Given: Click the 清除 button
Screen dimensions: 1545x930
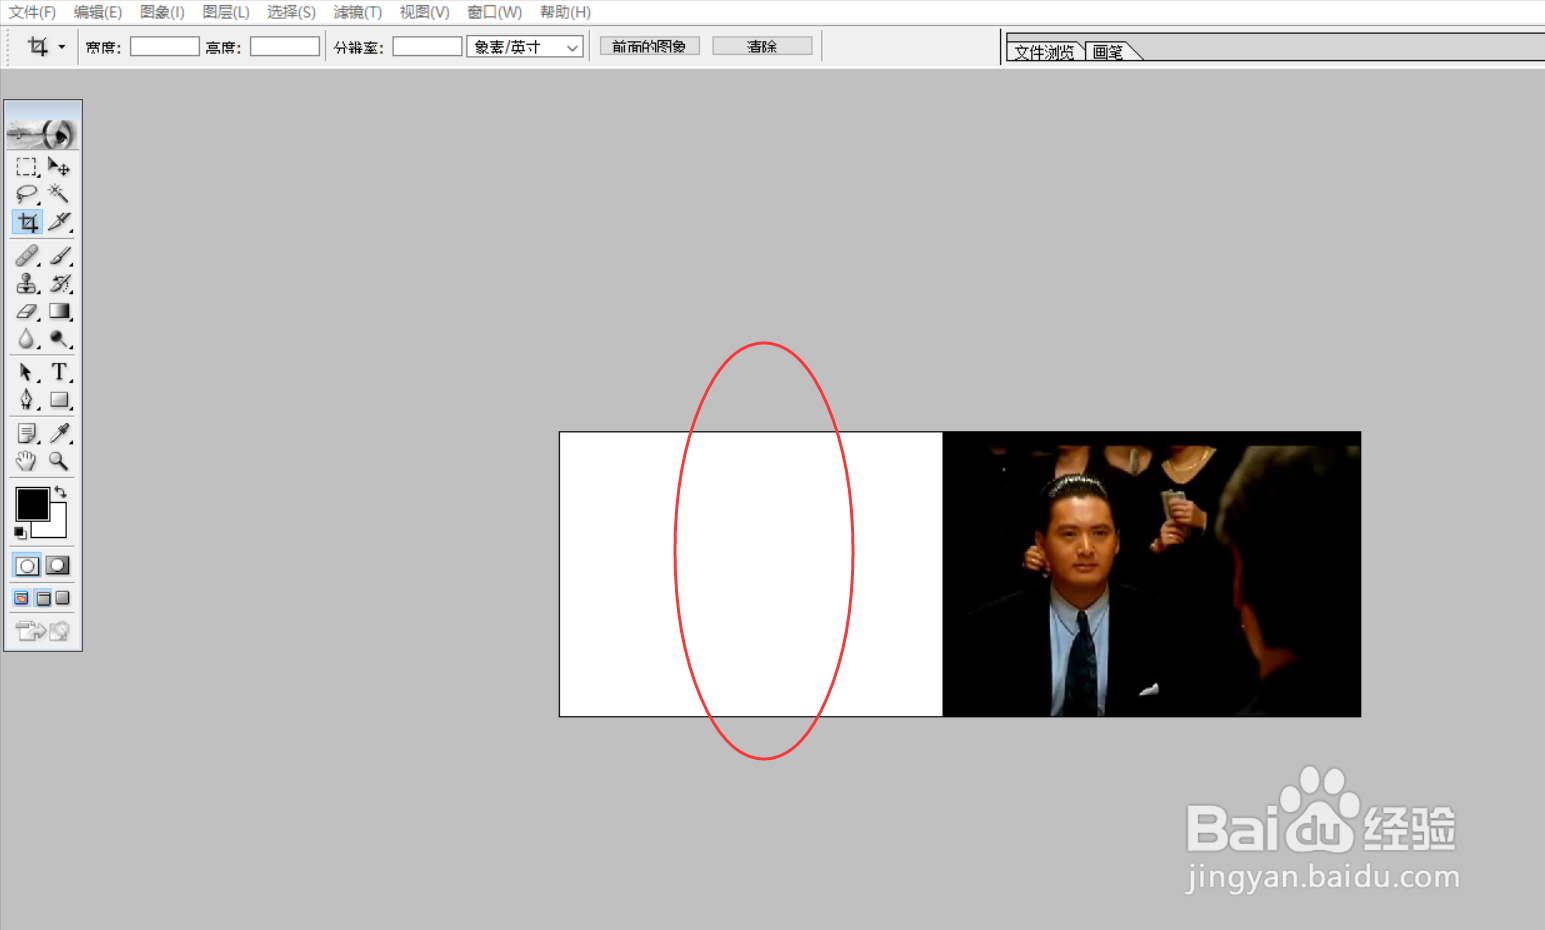Looking at the screenshot, I should click(x=762, y=47).
